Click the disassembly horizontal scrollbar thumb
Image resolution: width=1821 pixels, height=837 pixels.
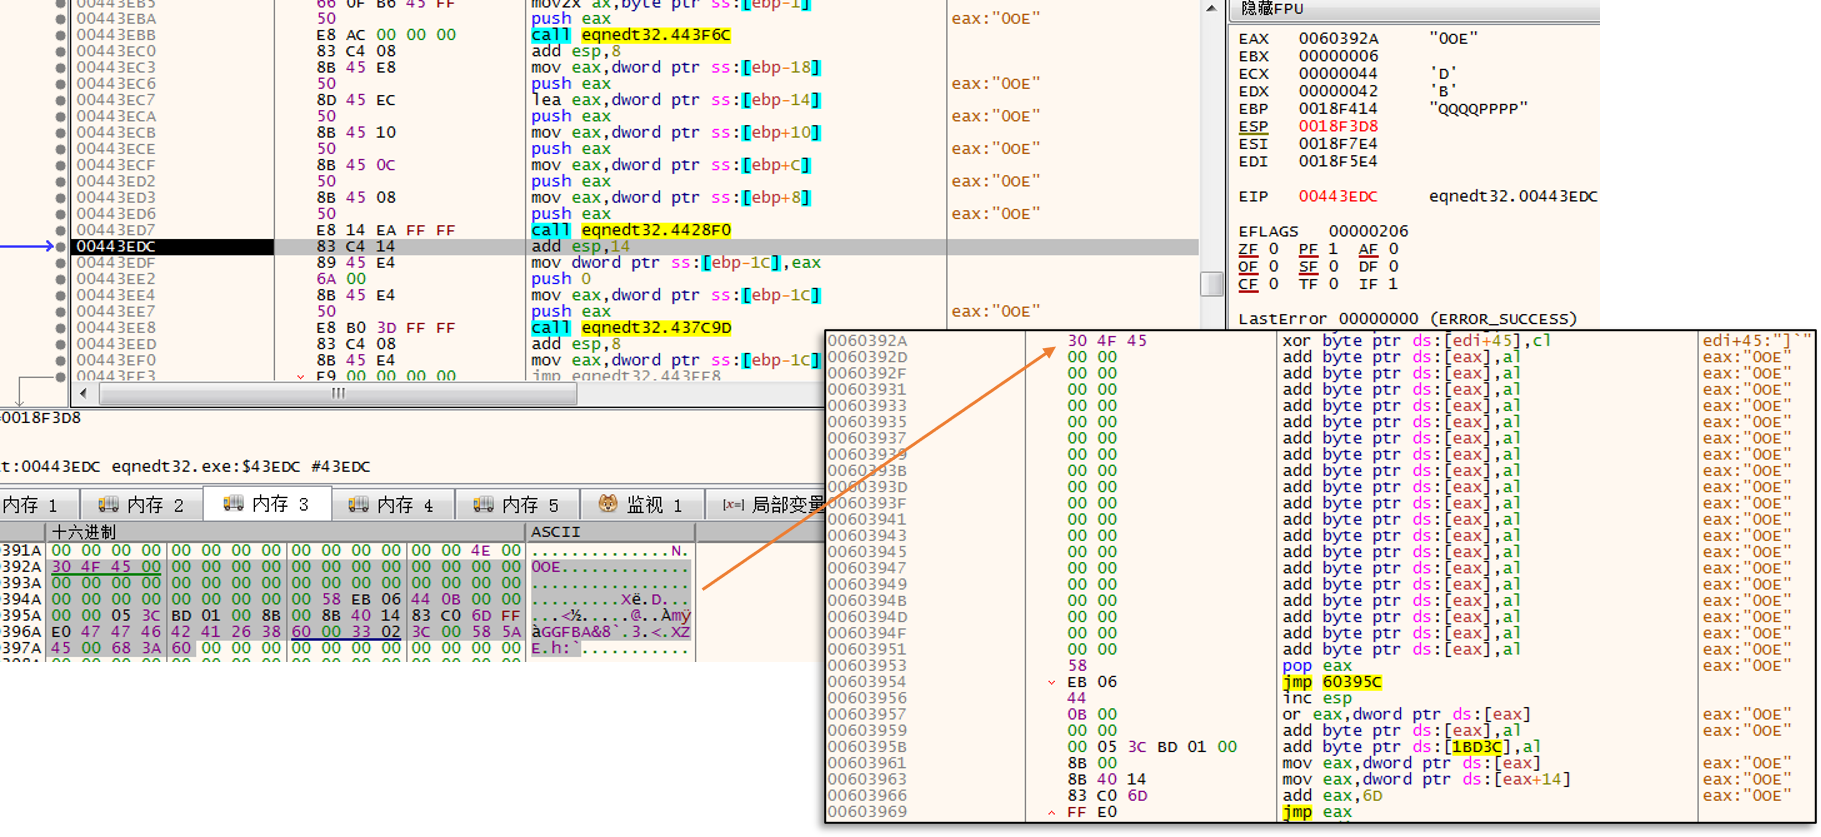pos(338,393)
